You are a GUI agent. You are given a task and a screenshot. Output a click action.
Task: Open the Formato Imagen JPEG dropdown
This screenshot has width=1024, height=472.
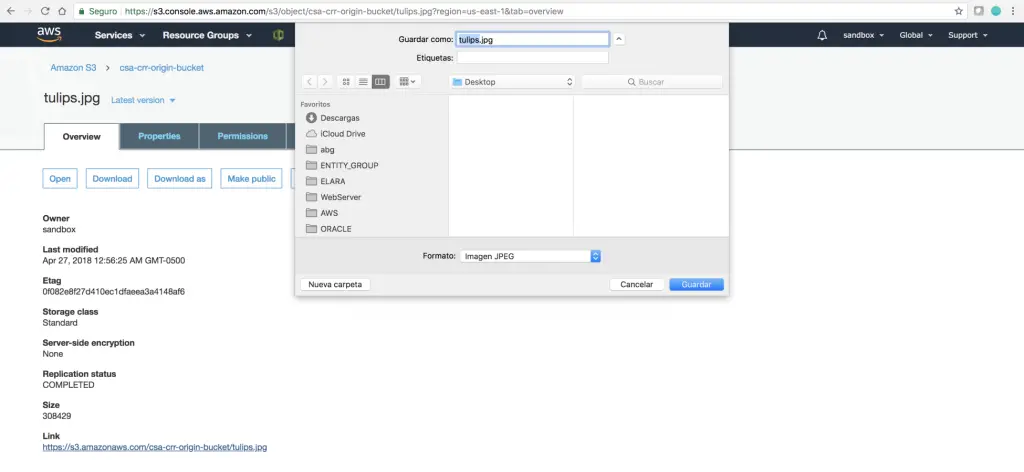[x=530, y=257]
